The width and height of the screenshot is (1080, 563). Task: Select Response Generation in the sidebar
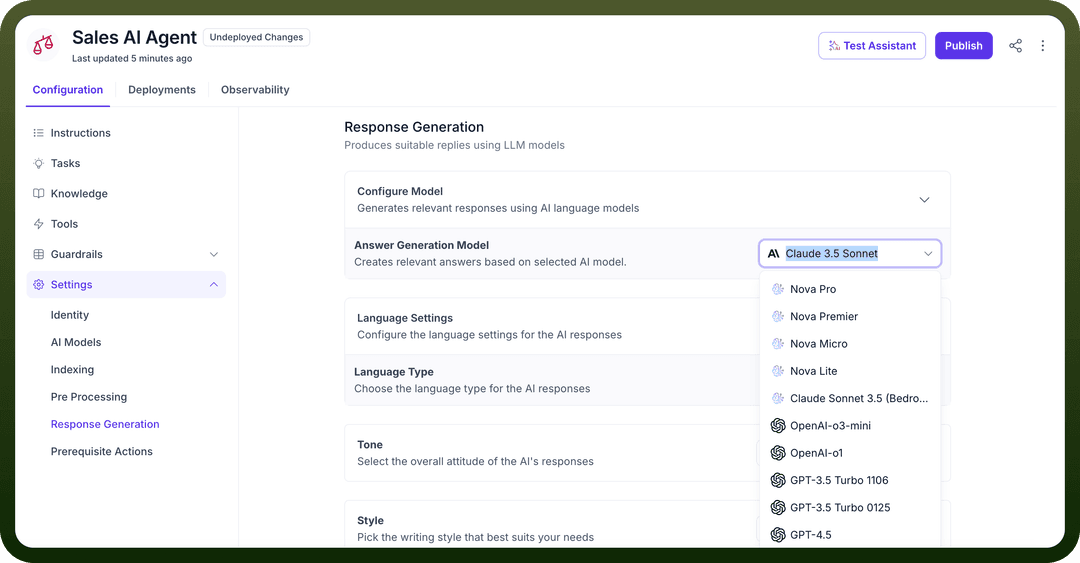coord(105,424)
